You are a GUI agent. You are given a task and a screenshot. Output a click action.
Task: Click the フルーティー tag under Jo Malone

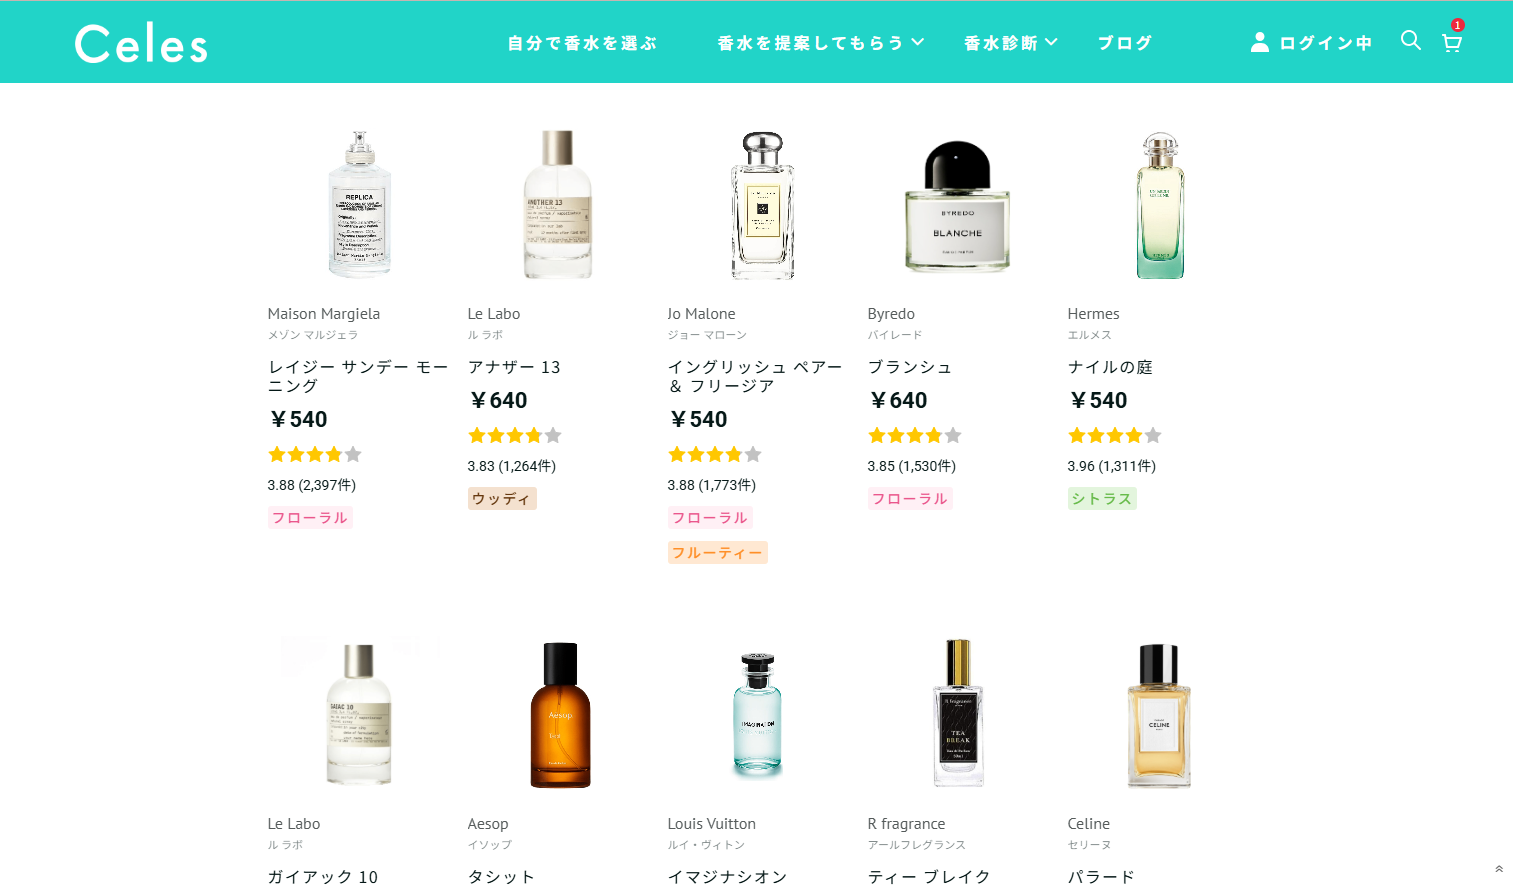pyautogui.click(x=718, y=552)
